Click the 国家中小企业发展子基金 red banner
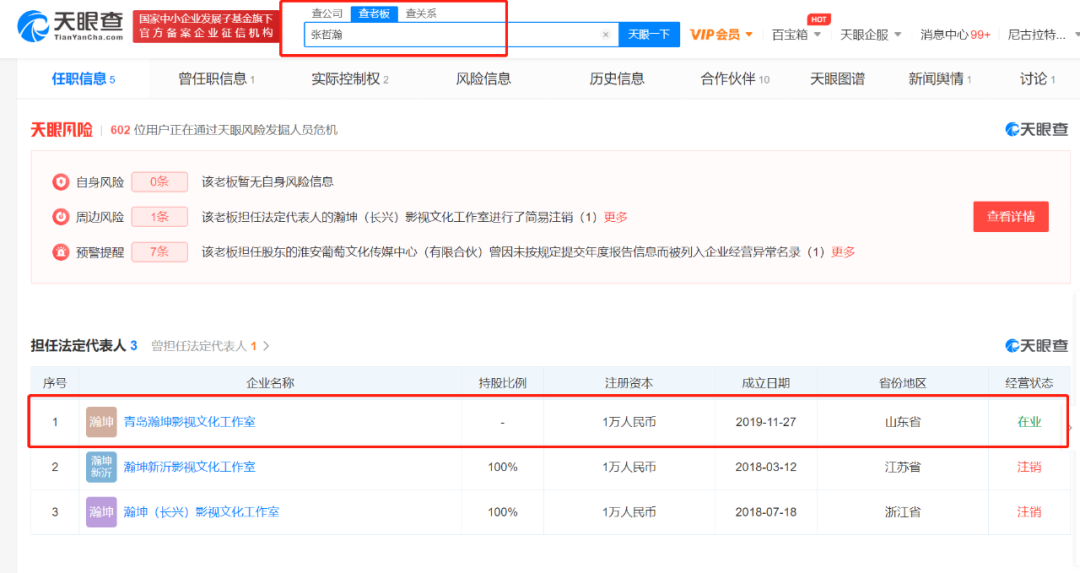1080x573 pixels. [205, 26]
